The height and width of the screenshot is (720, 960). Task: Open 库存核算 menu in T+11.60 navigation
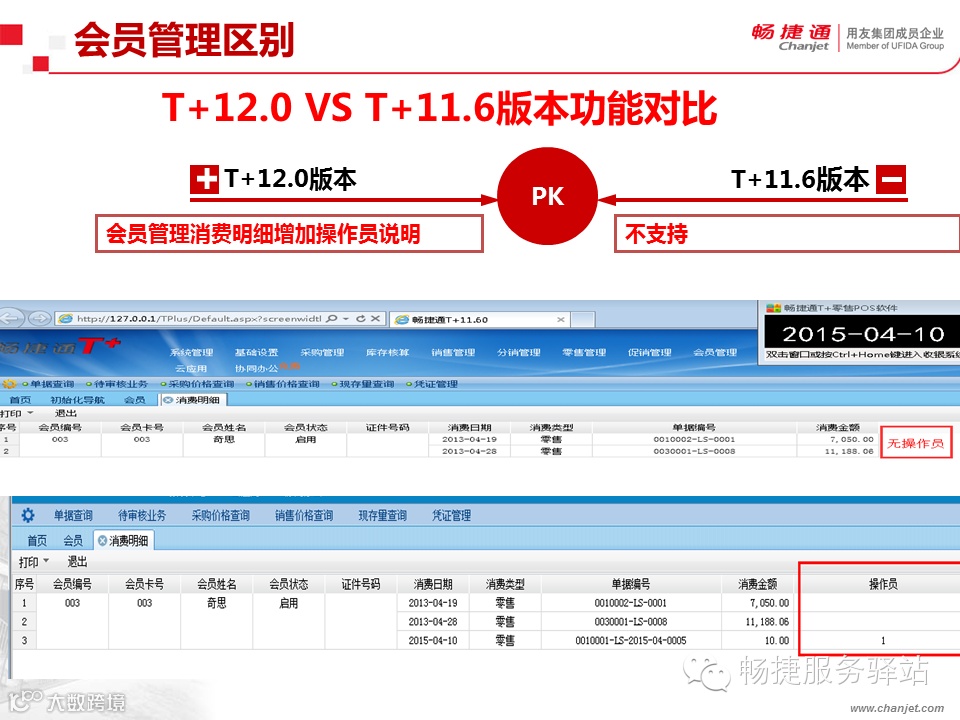click(x=388, y=353)
